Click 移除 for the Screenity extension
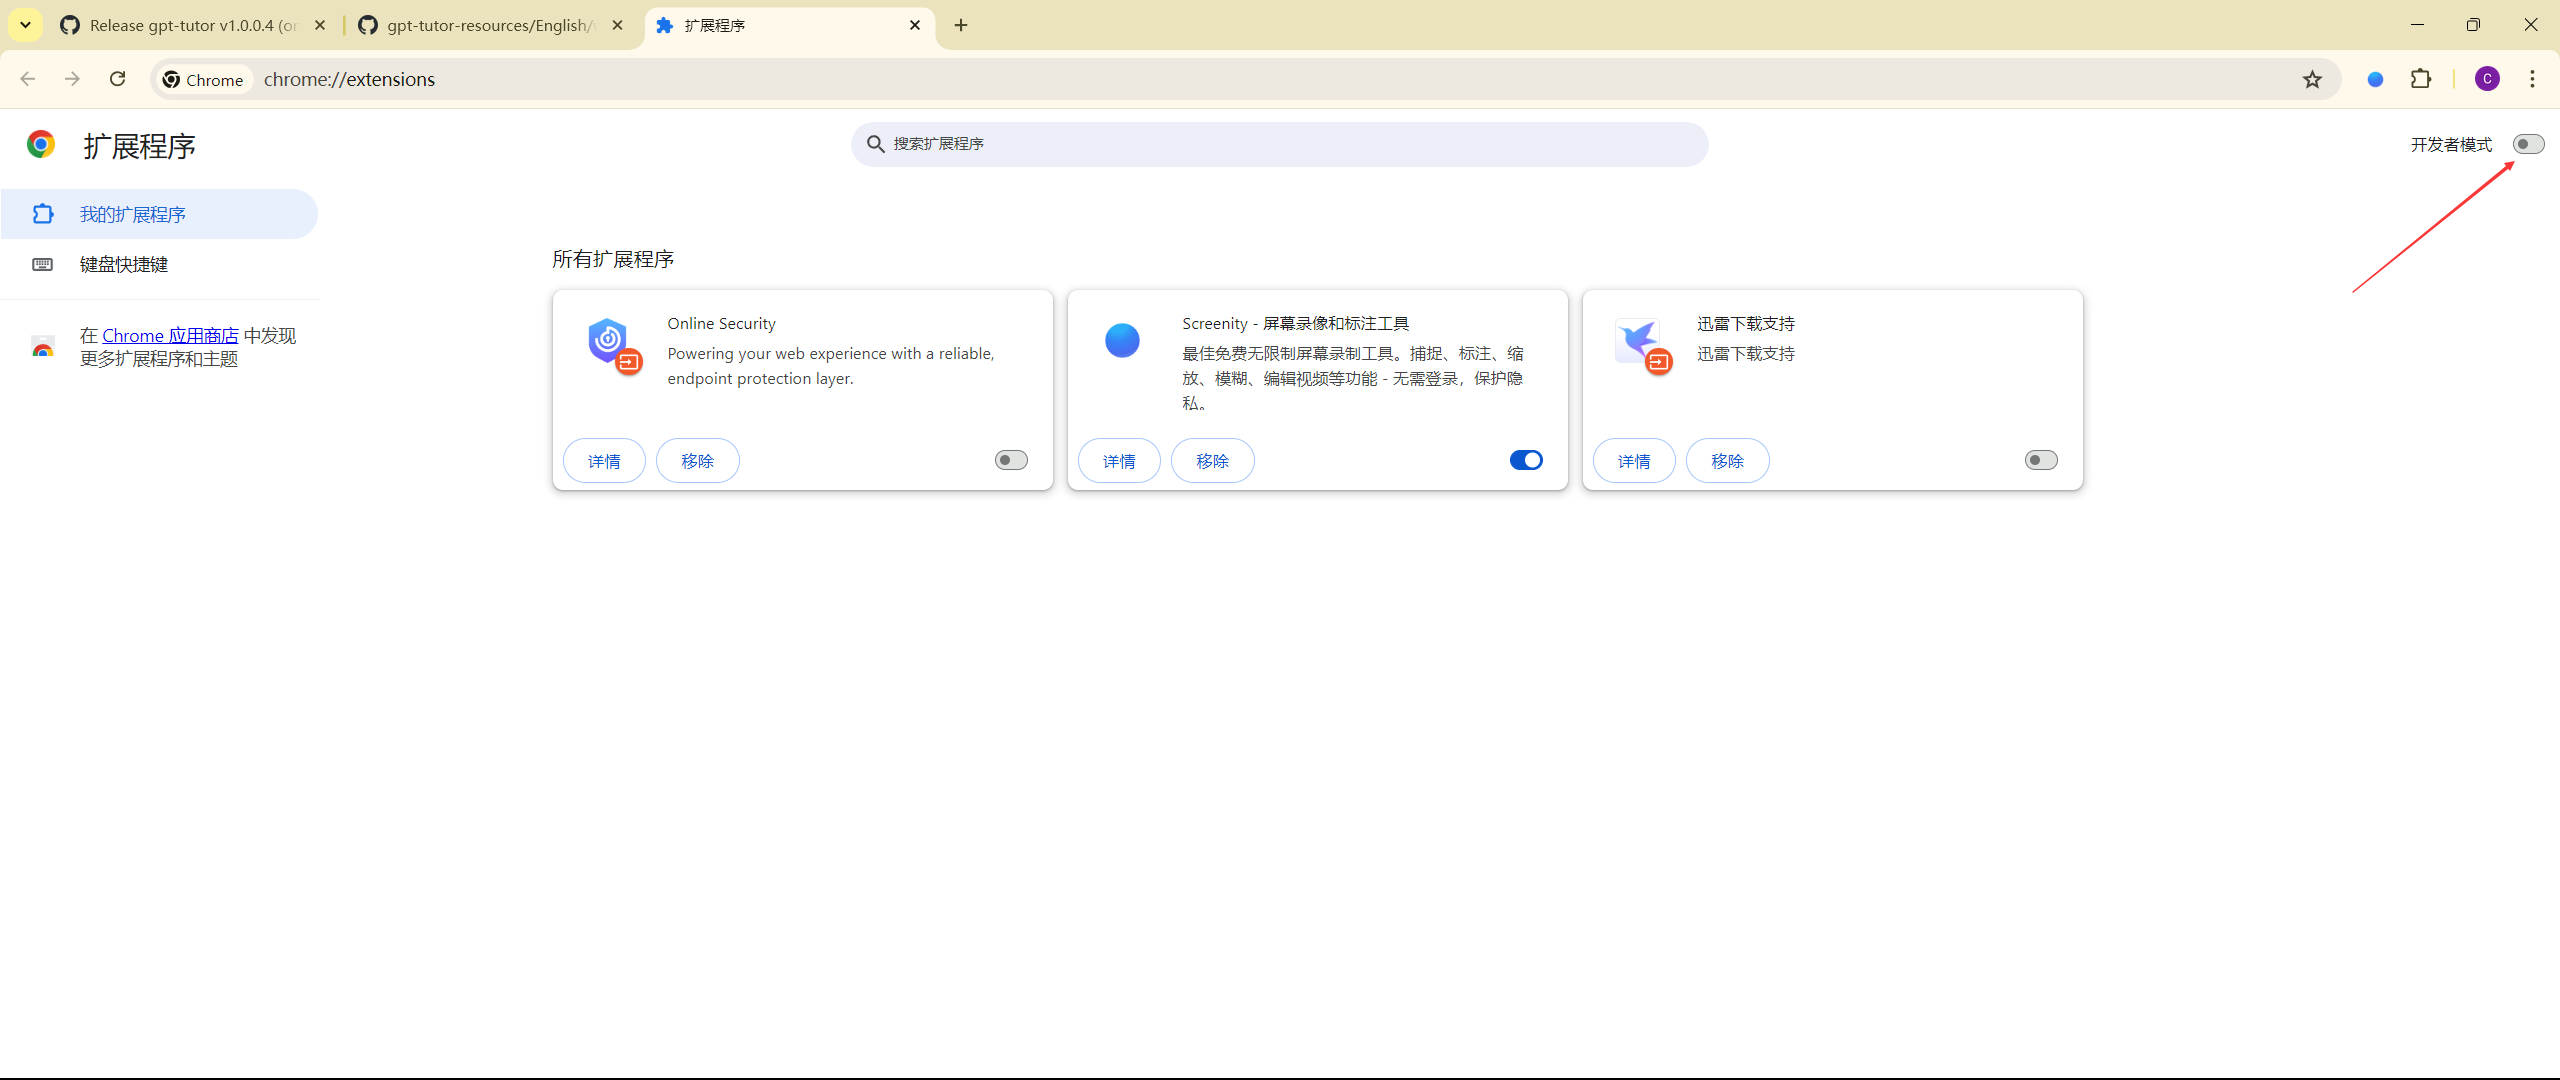 pos(1212,461)
